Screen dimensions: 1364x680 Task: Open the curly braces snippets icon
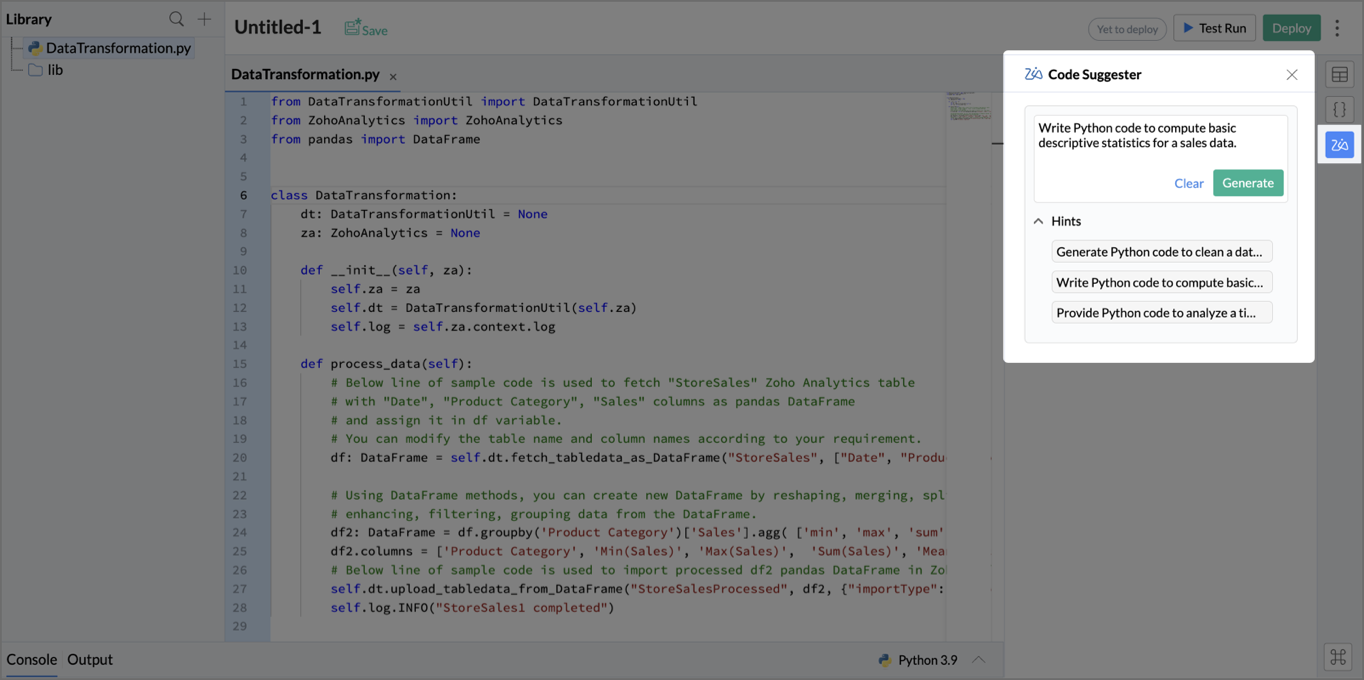tap(1340, 109)
